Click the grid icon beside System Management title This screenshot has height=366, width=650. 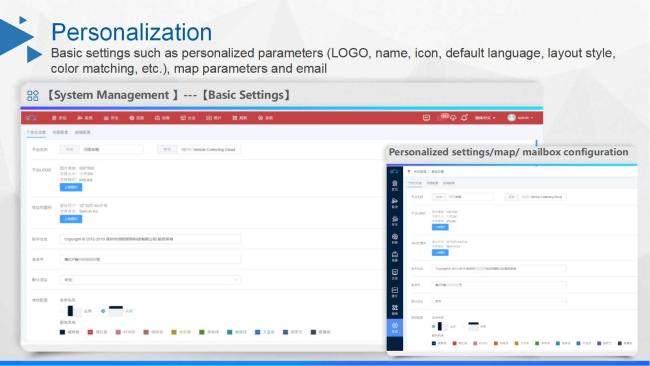pos(33,96)
